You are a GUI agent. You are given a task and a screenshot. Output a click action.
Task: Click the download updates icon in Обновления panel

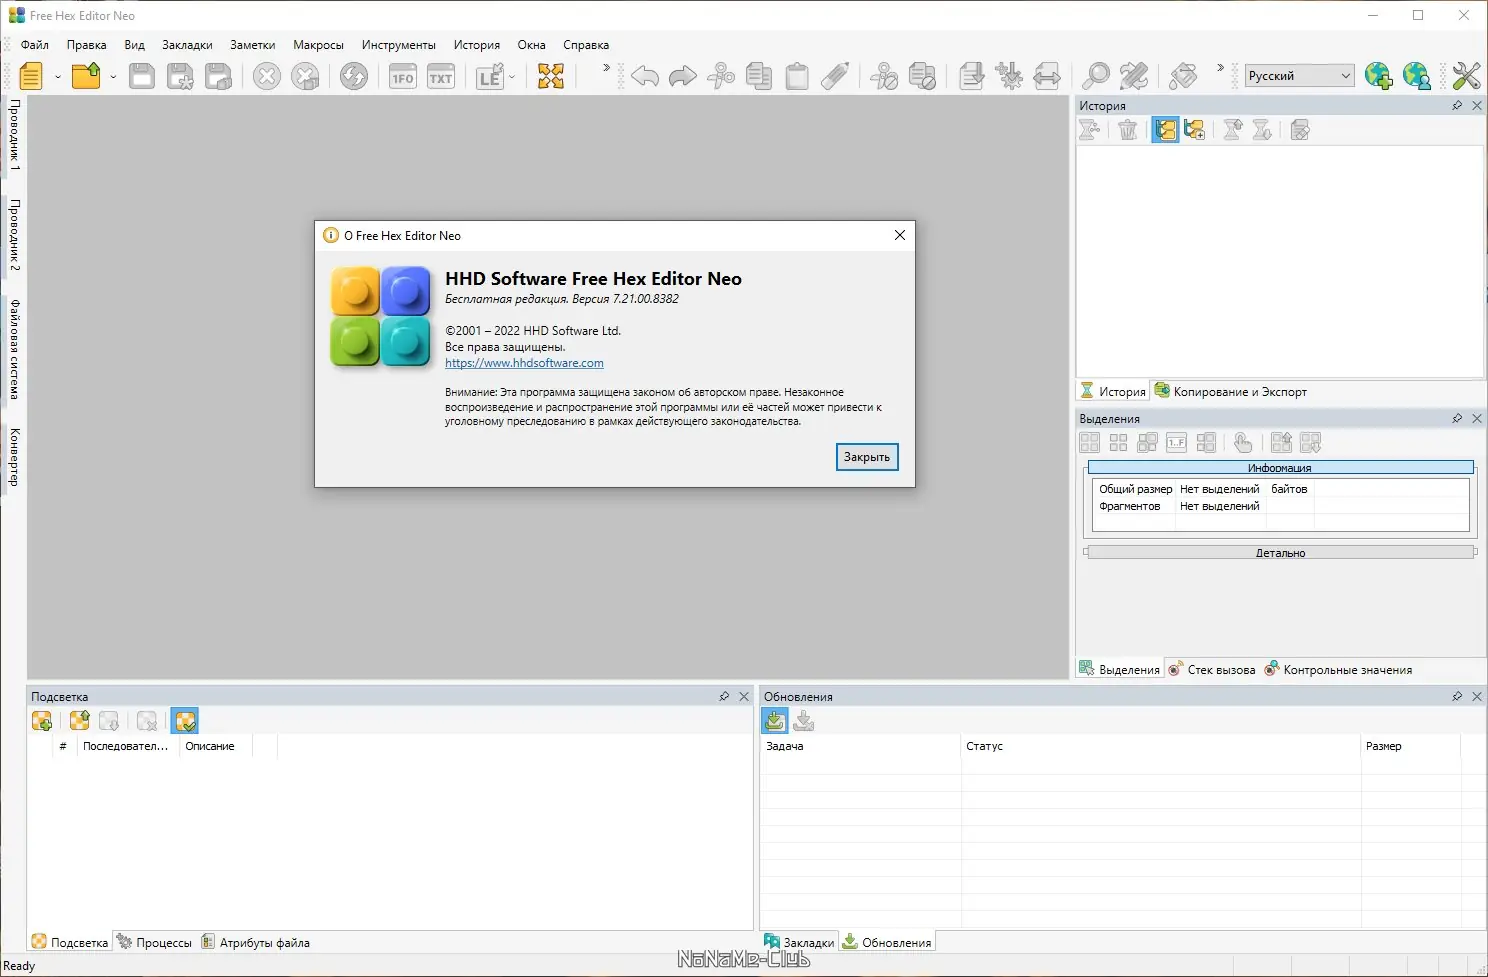tap(775, 720)
